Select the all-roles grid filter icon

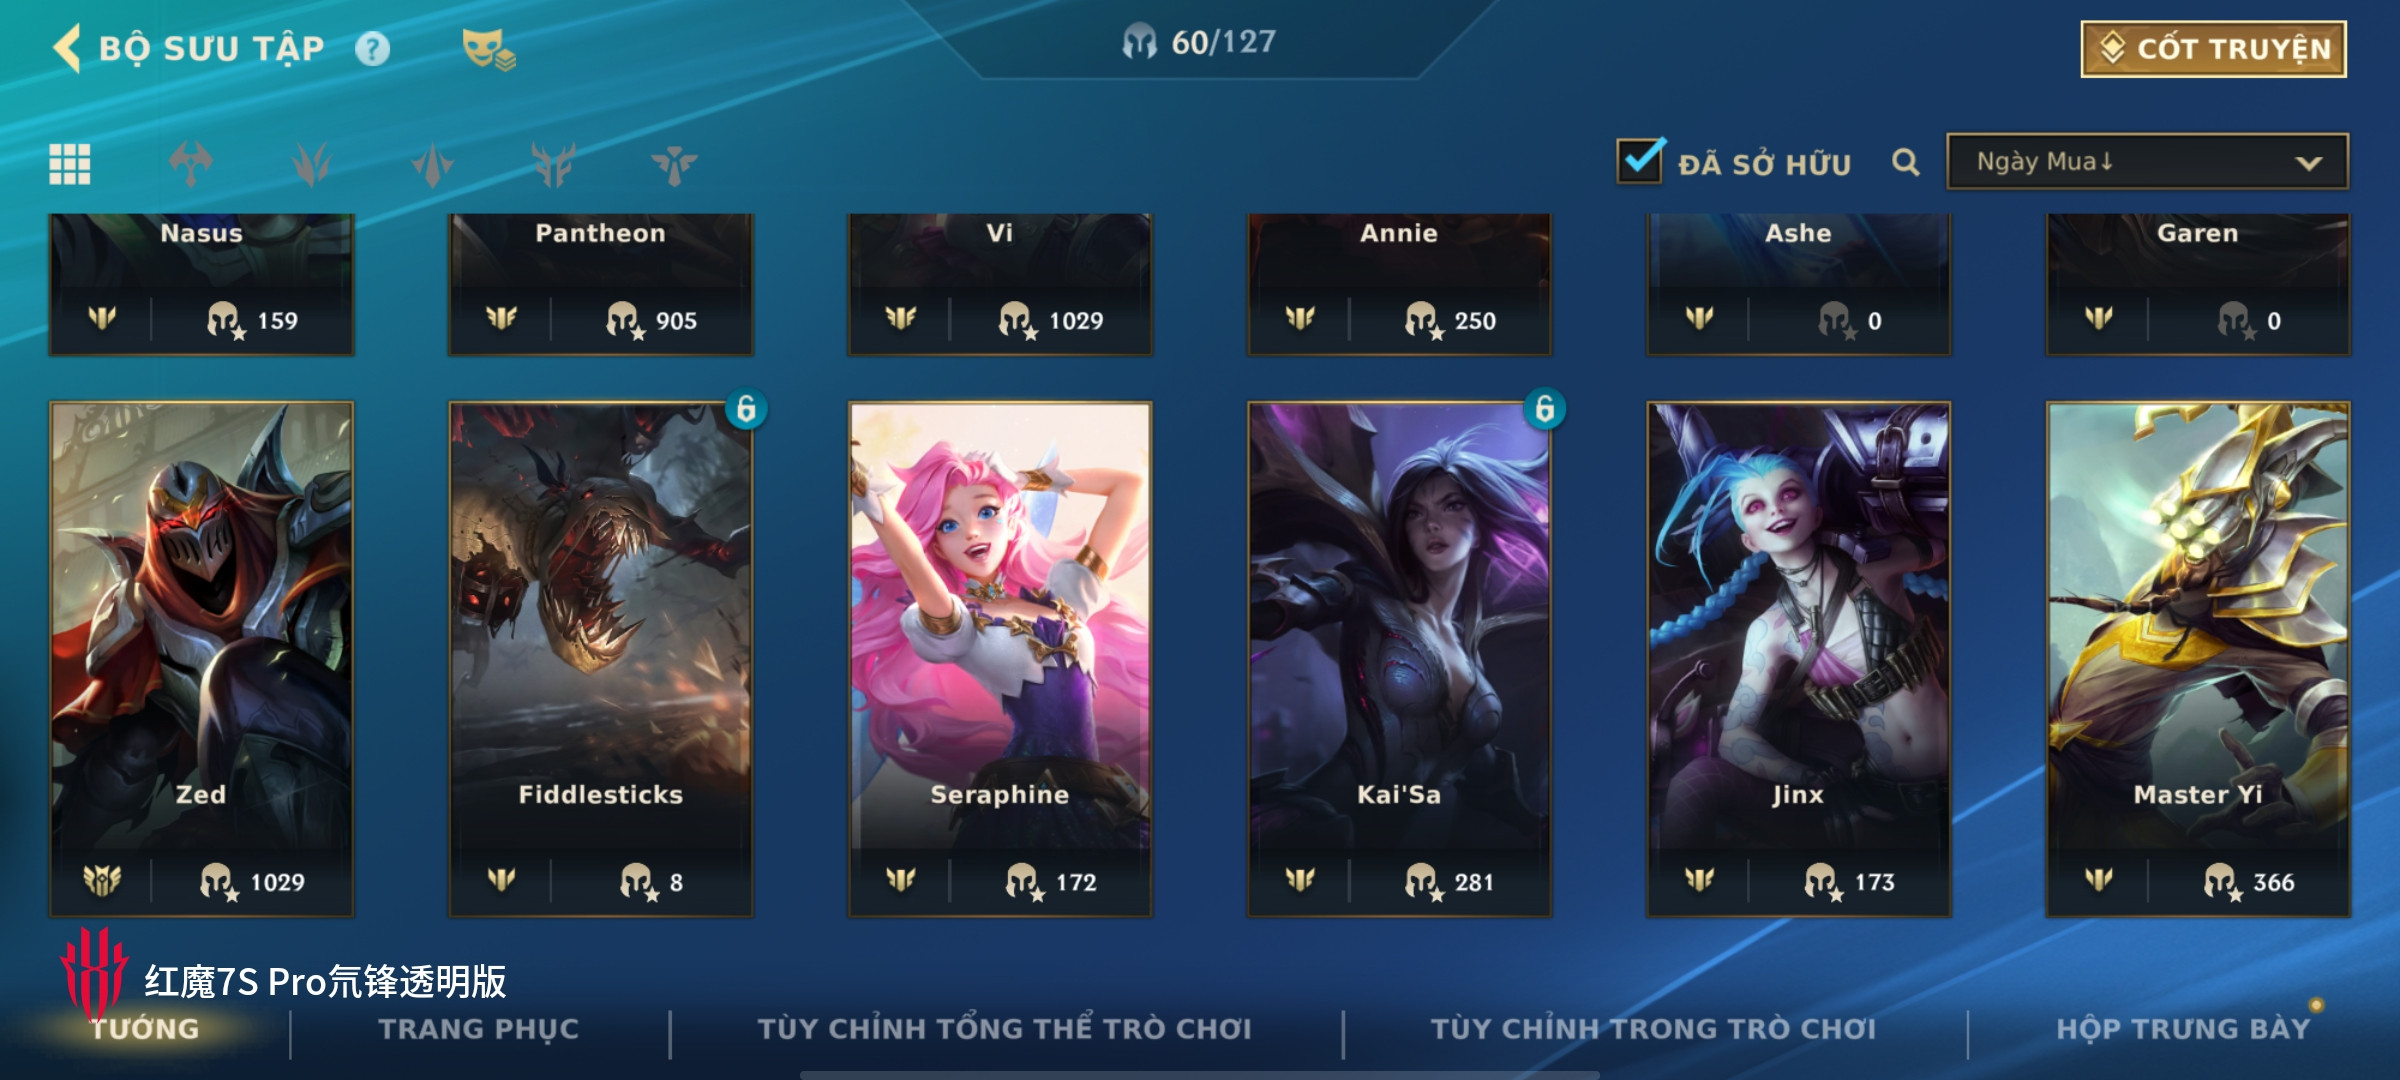(70, 164)
